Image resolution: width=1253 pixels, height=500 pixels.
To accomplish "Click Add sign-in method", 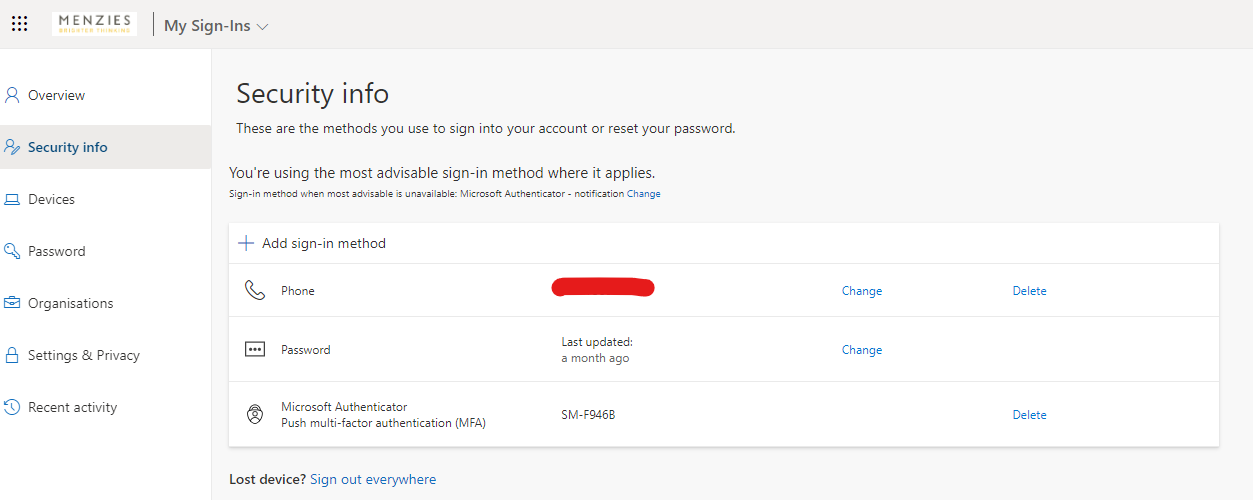I will pyautogui.click(x=323, y=243).
